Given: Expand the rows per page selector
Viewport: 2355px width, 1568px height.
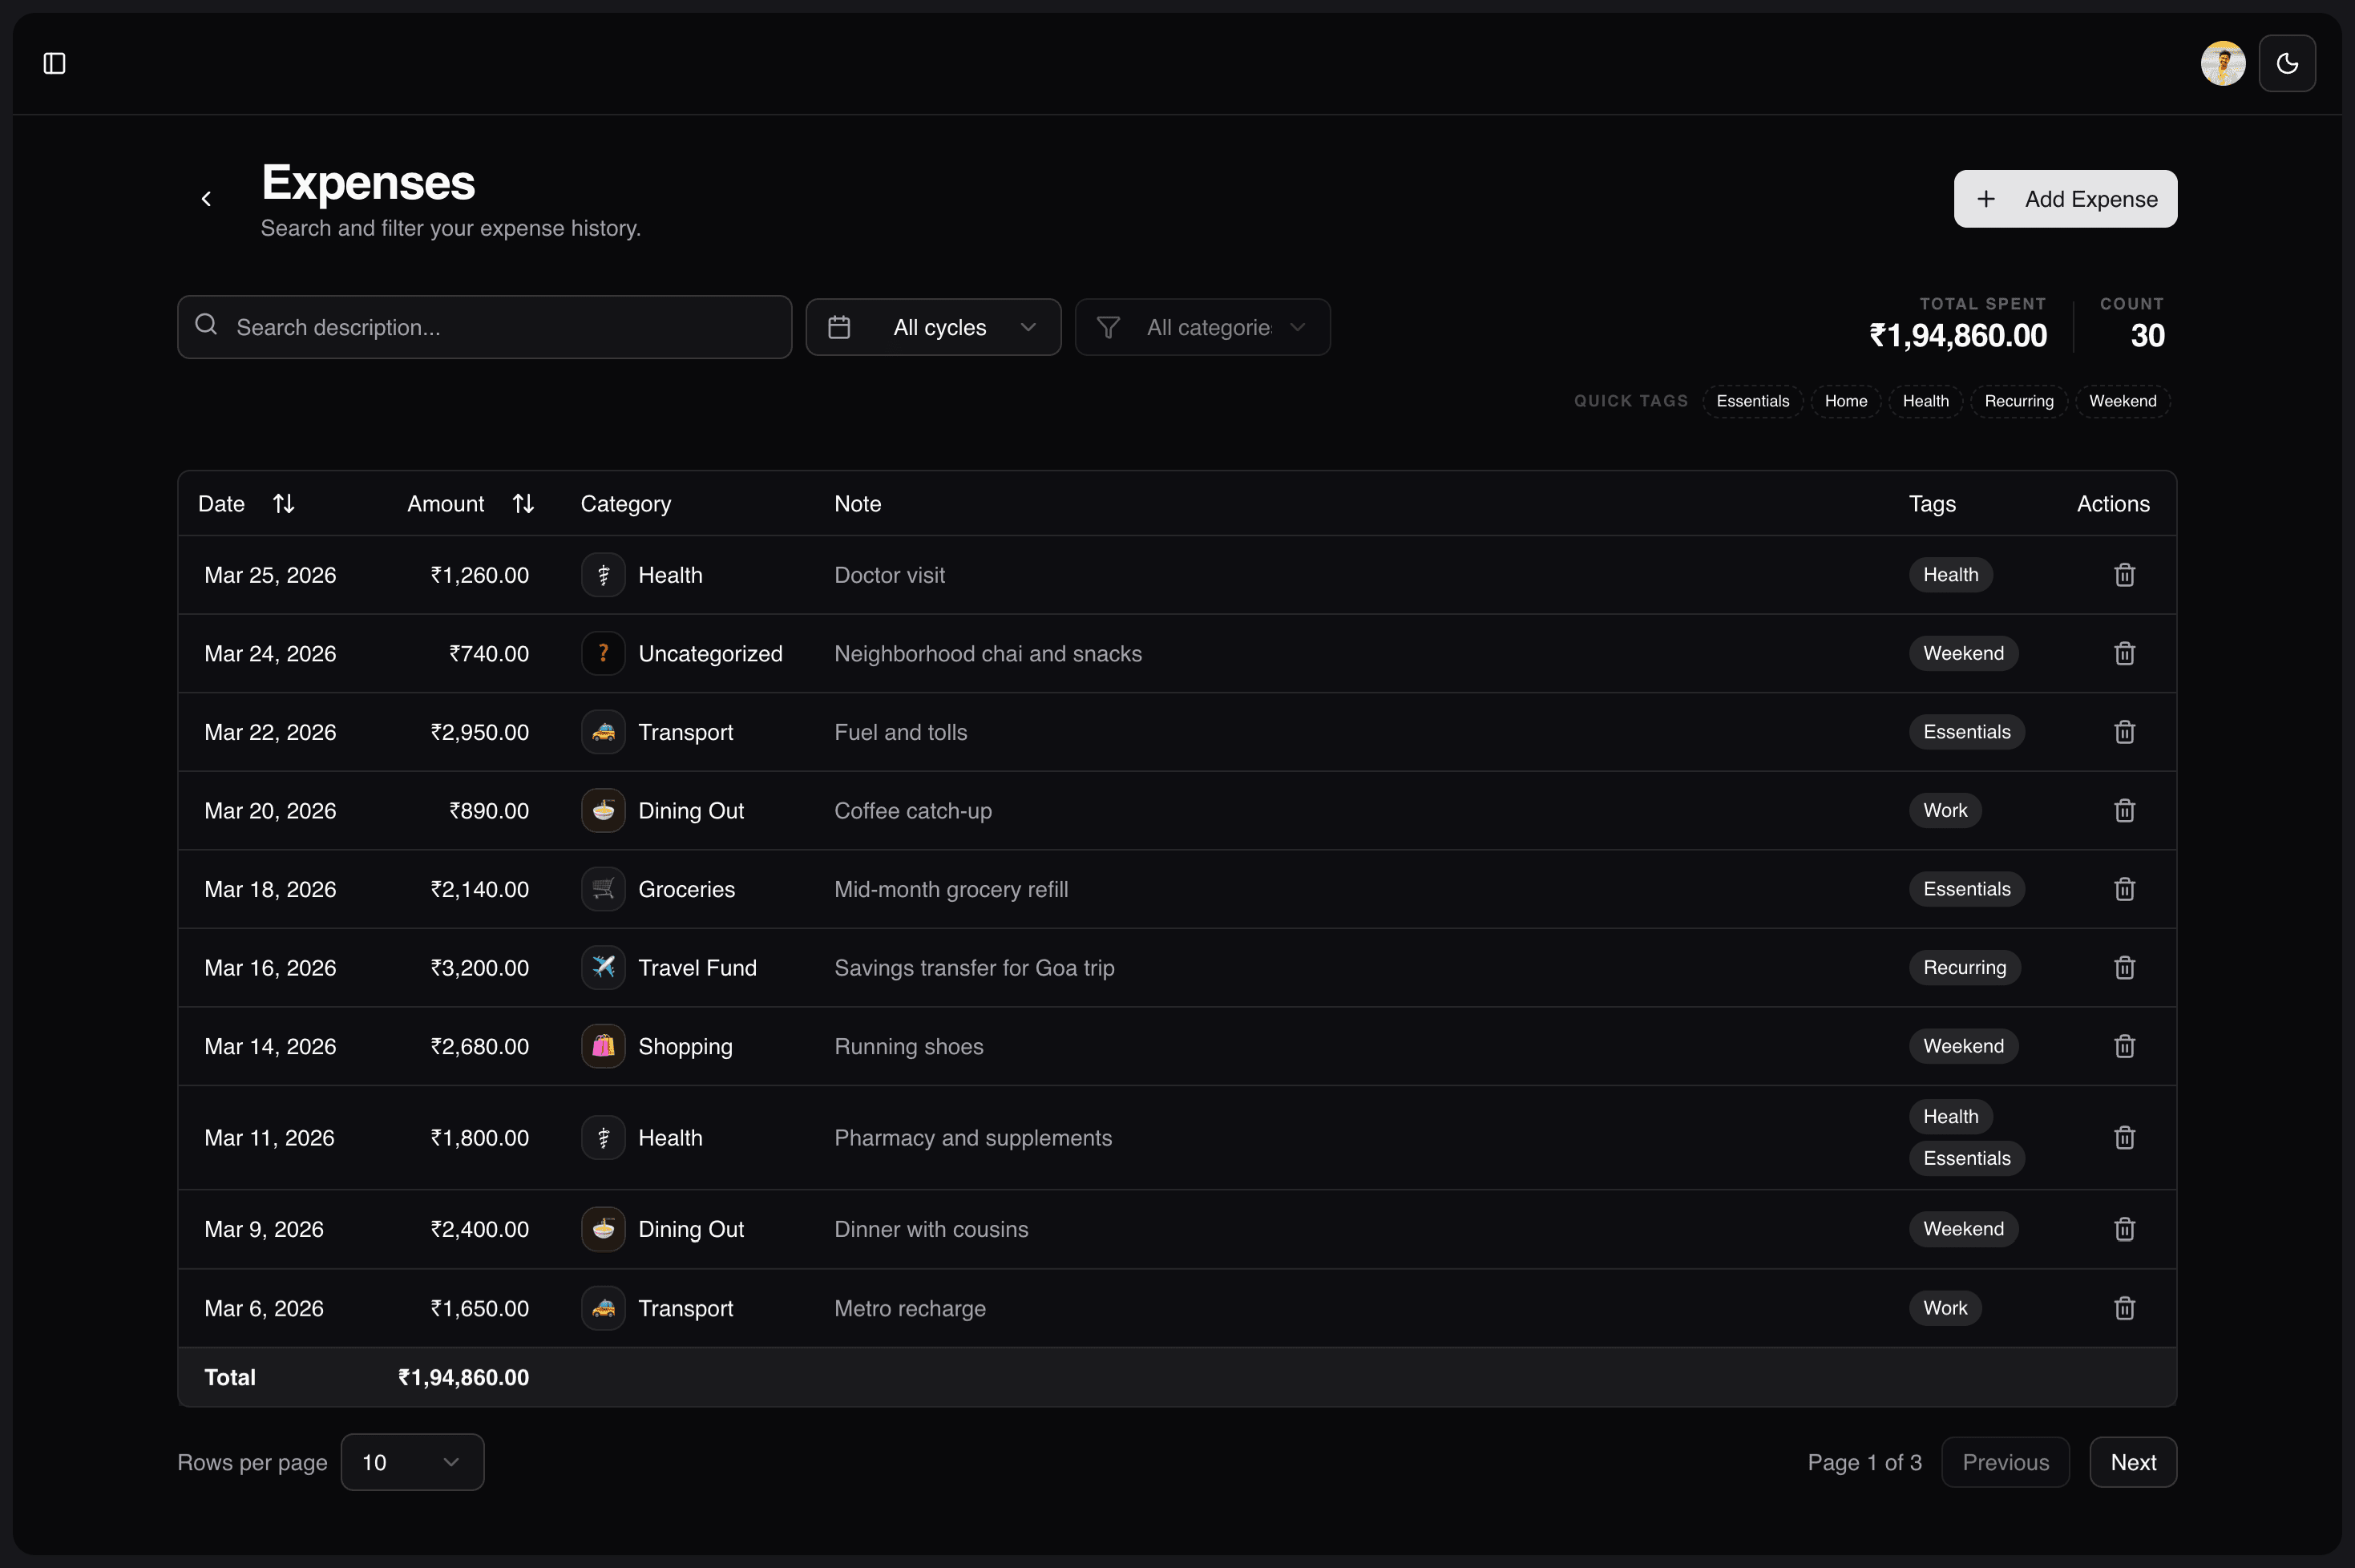Looking at the screenshot, I should point(412,1461).
